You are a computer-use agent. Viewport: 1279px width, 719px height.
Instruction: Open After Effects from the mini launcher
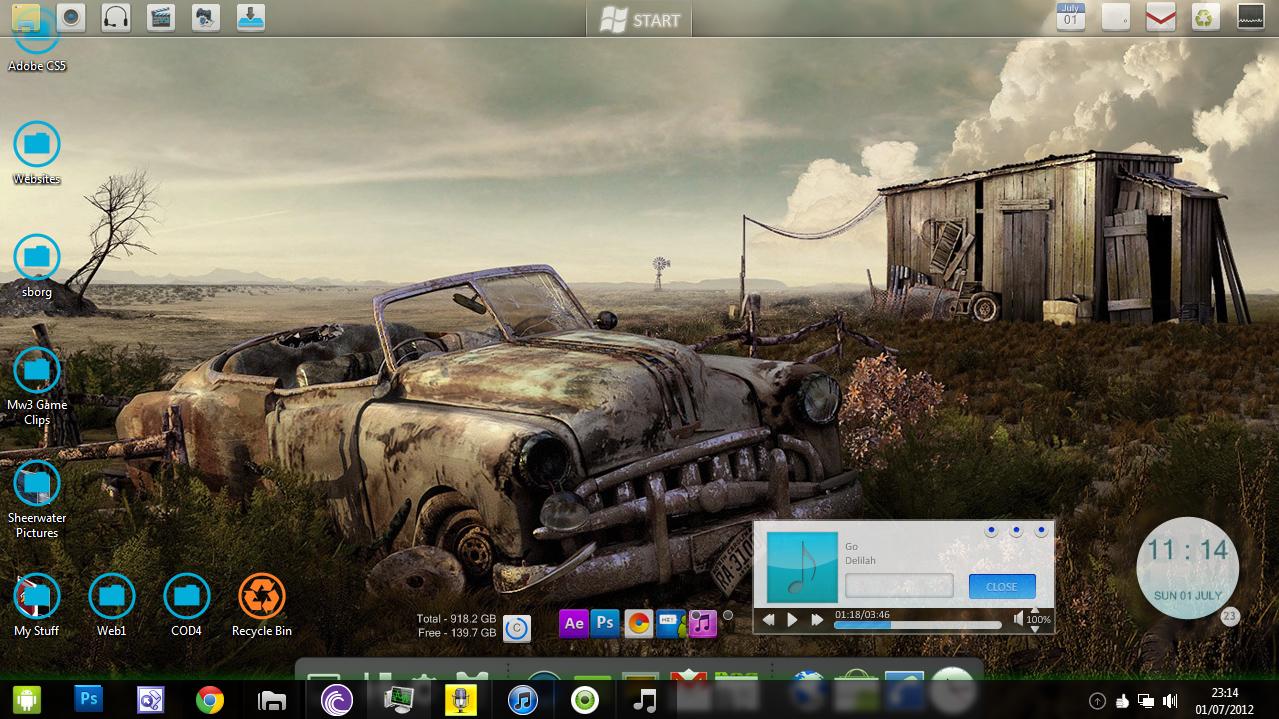pos(573,623)
